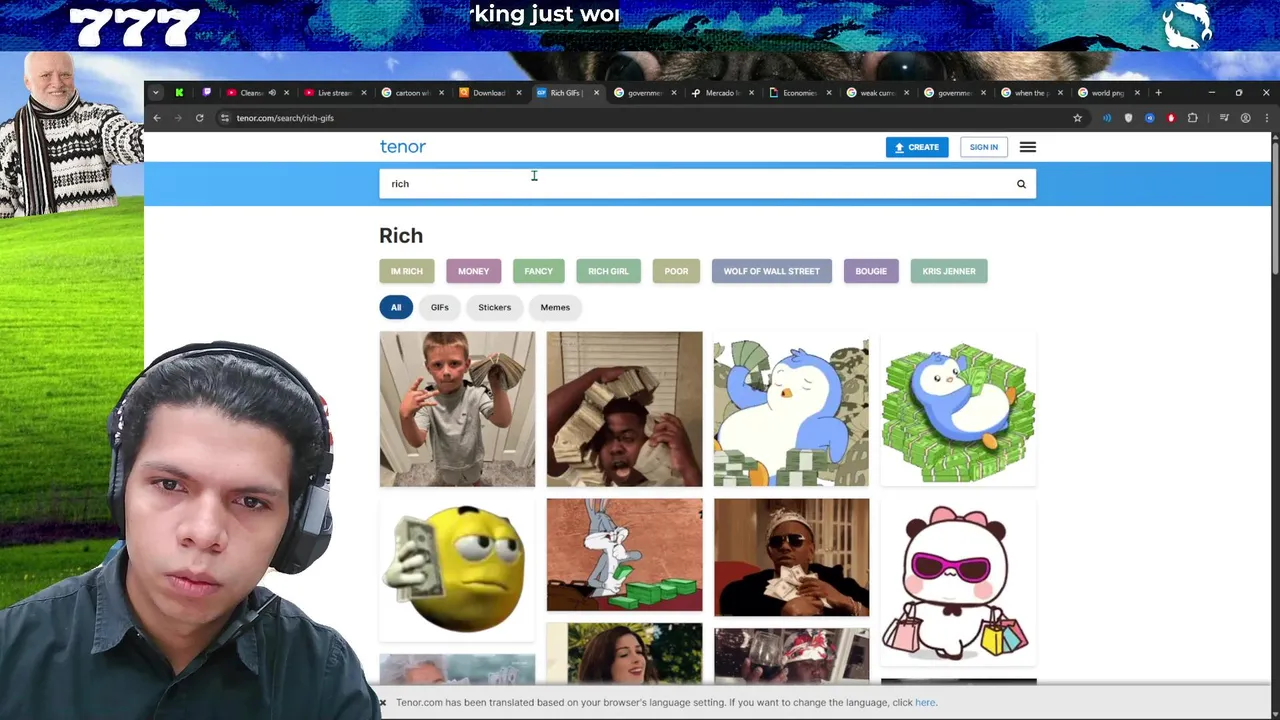Go forward in browser history

pyautogui.click(x=178, y=118)
